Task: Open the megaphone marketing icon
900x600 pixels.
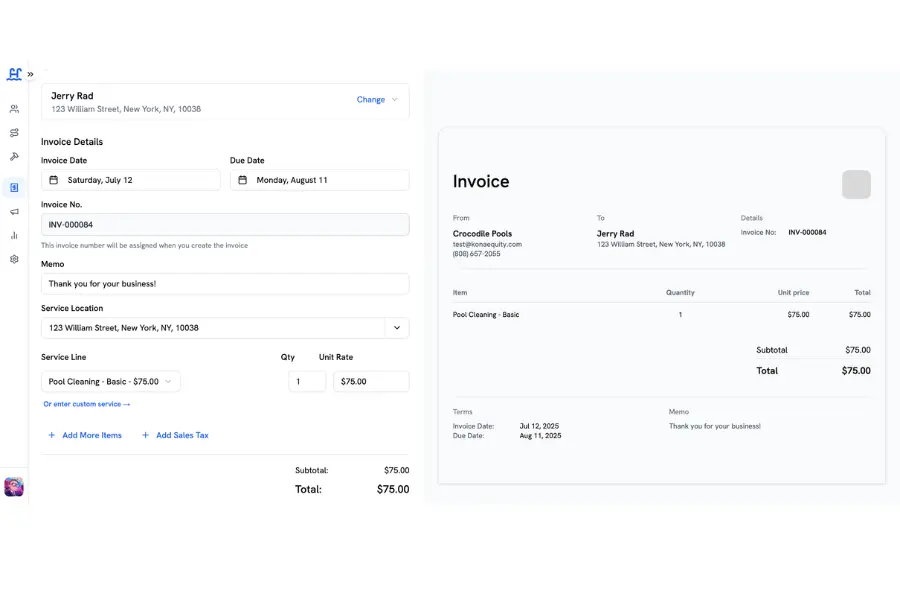Action: pos(14,212)
